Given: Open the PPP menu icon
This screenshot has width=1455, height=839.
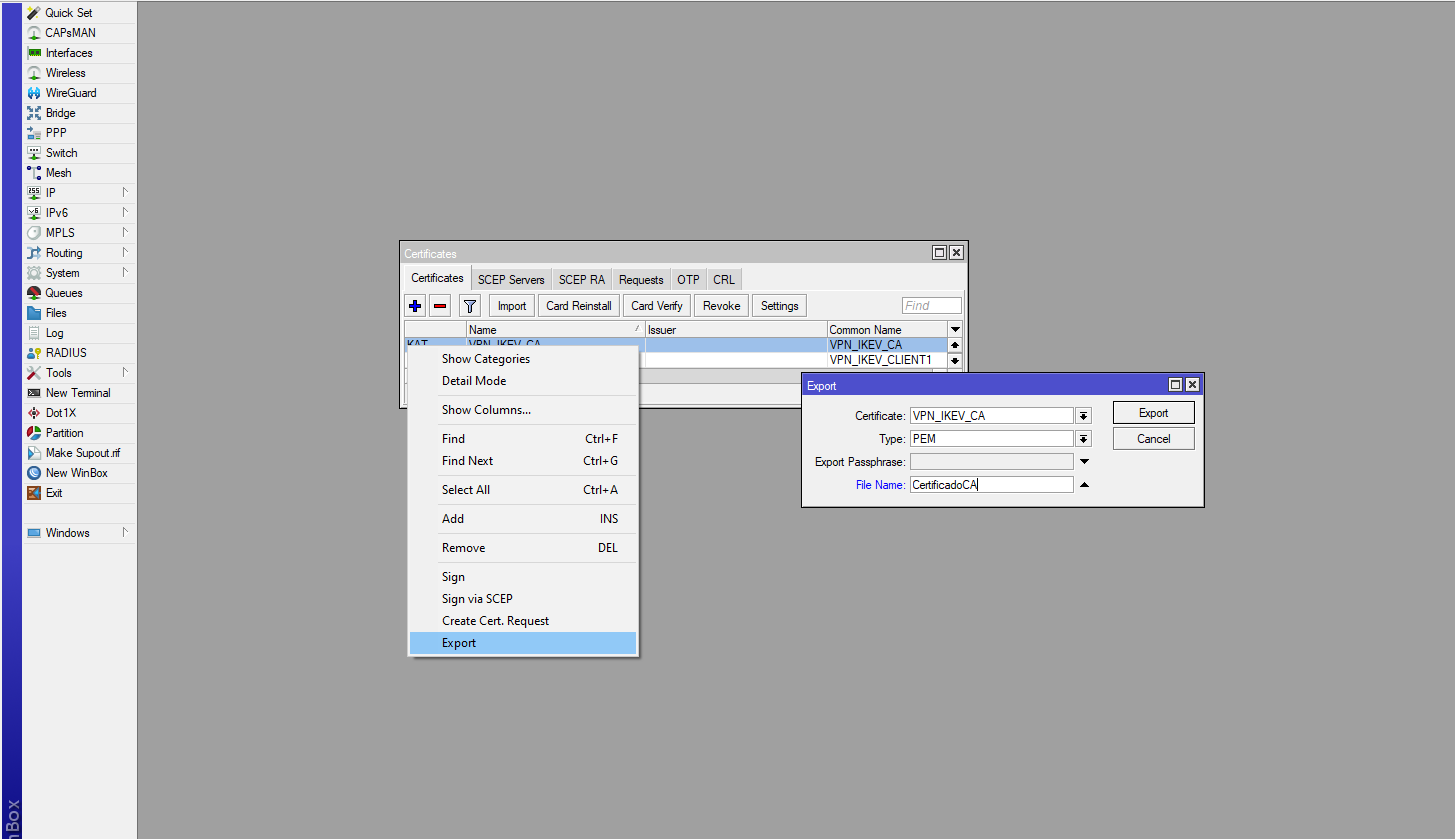Looking at the screenshot, I should point(34,133).
